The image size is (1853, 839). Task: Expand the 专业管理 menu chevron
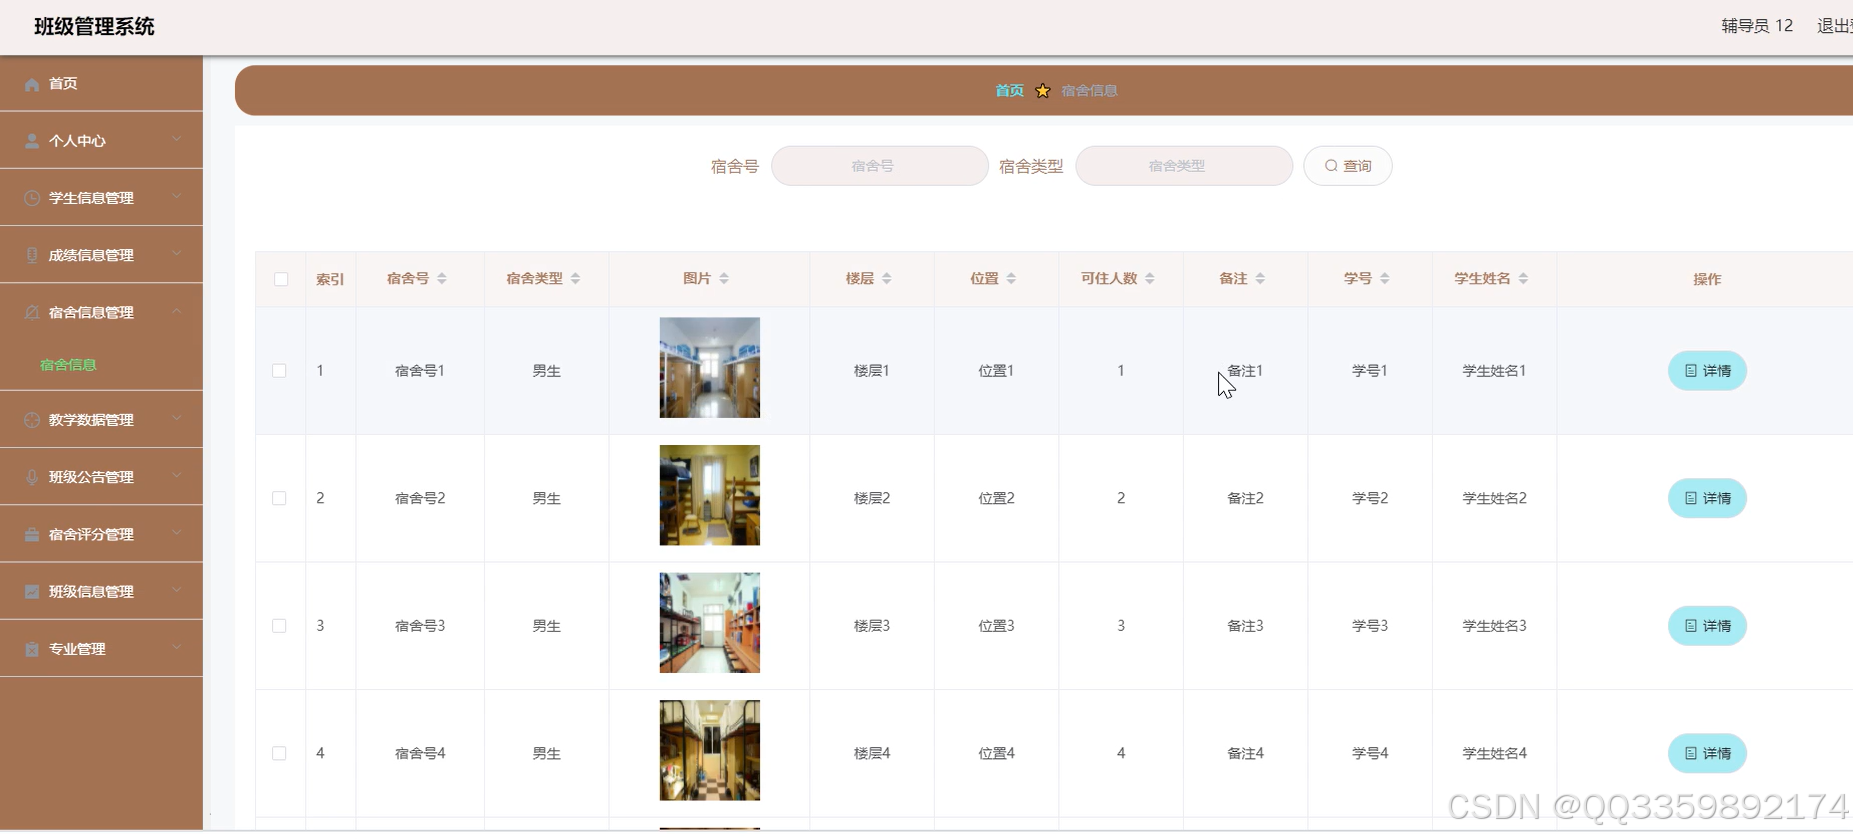coord(177,647)
